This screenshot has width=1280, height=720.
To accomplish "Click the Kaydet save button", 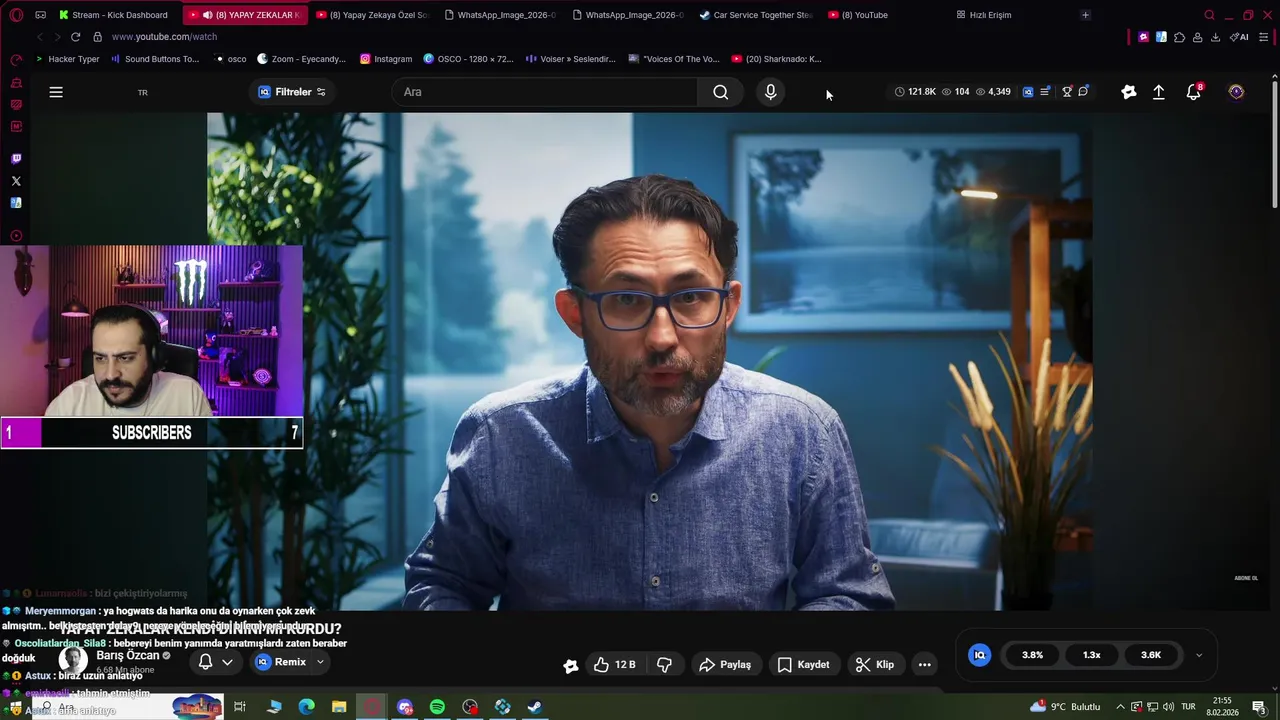I will click(x=803, y=664).
